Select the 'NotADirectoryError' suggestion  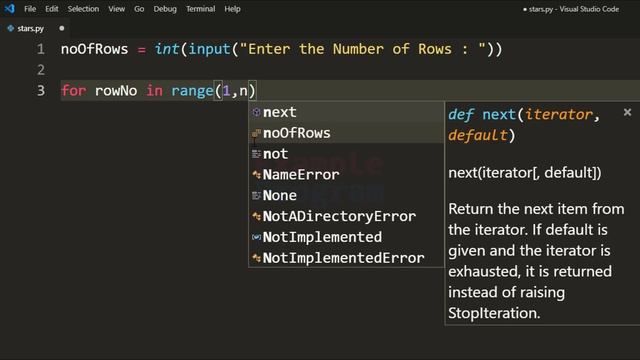click(346, 216)
